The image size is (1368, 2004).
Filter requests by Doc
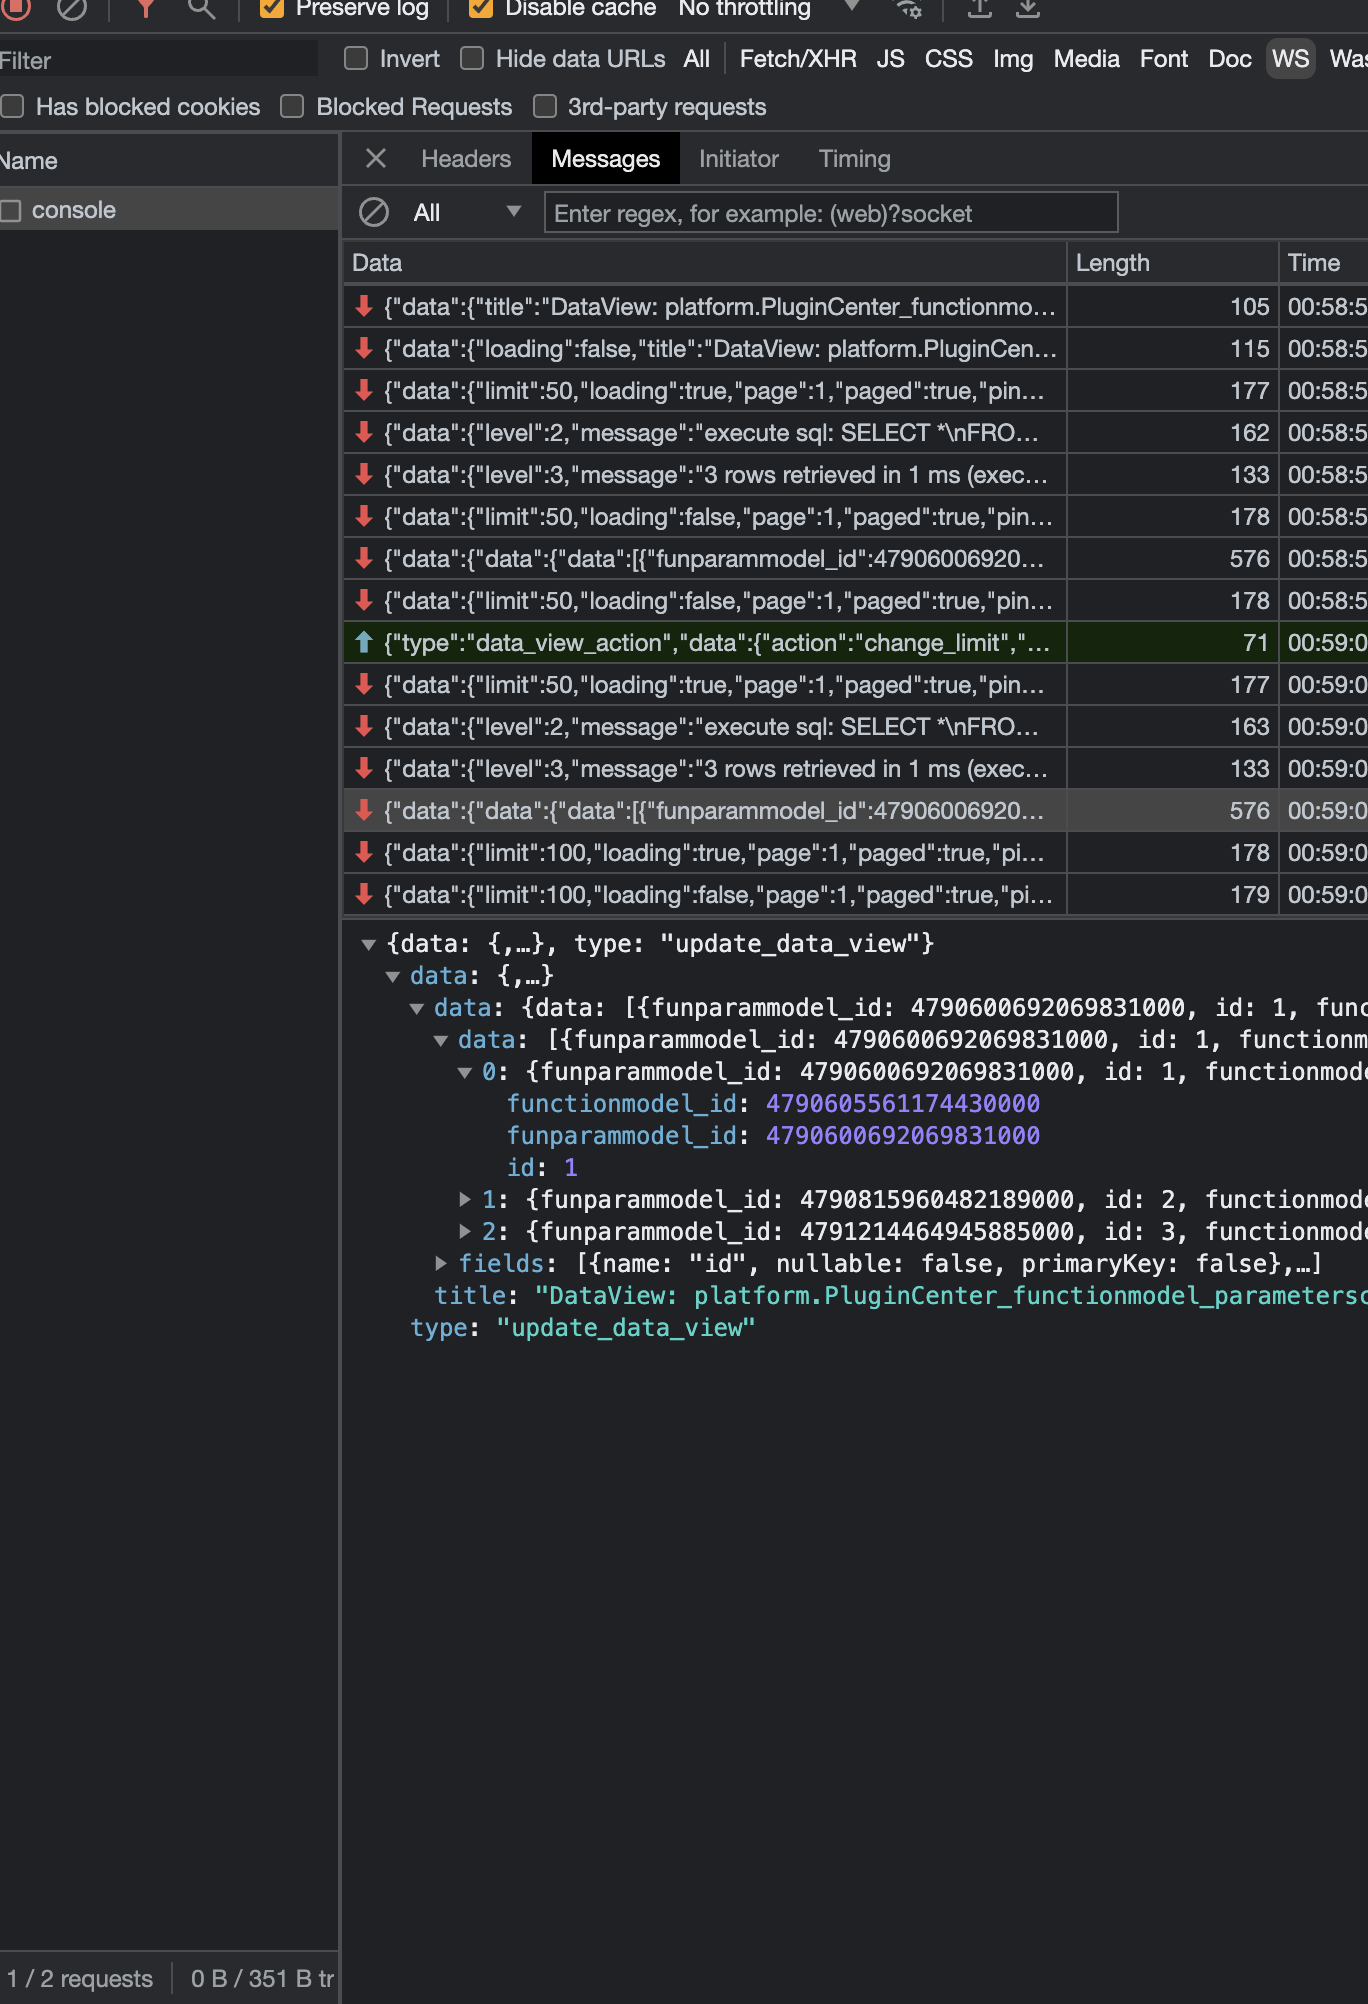(1230, 59)
